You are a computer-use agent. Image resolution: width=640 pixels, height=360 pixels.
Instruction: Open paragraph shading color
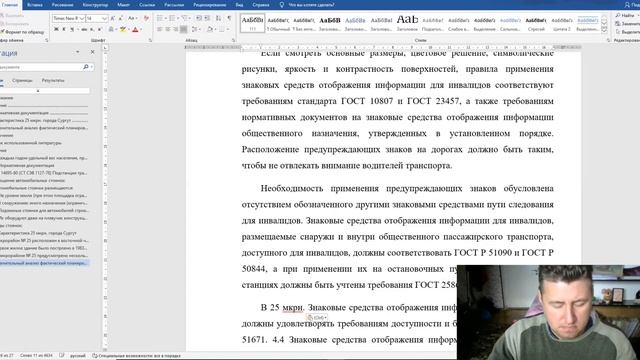210,29
